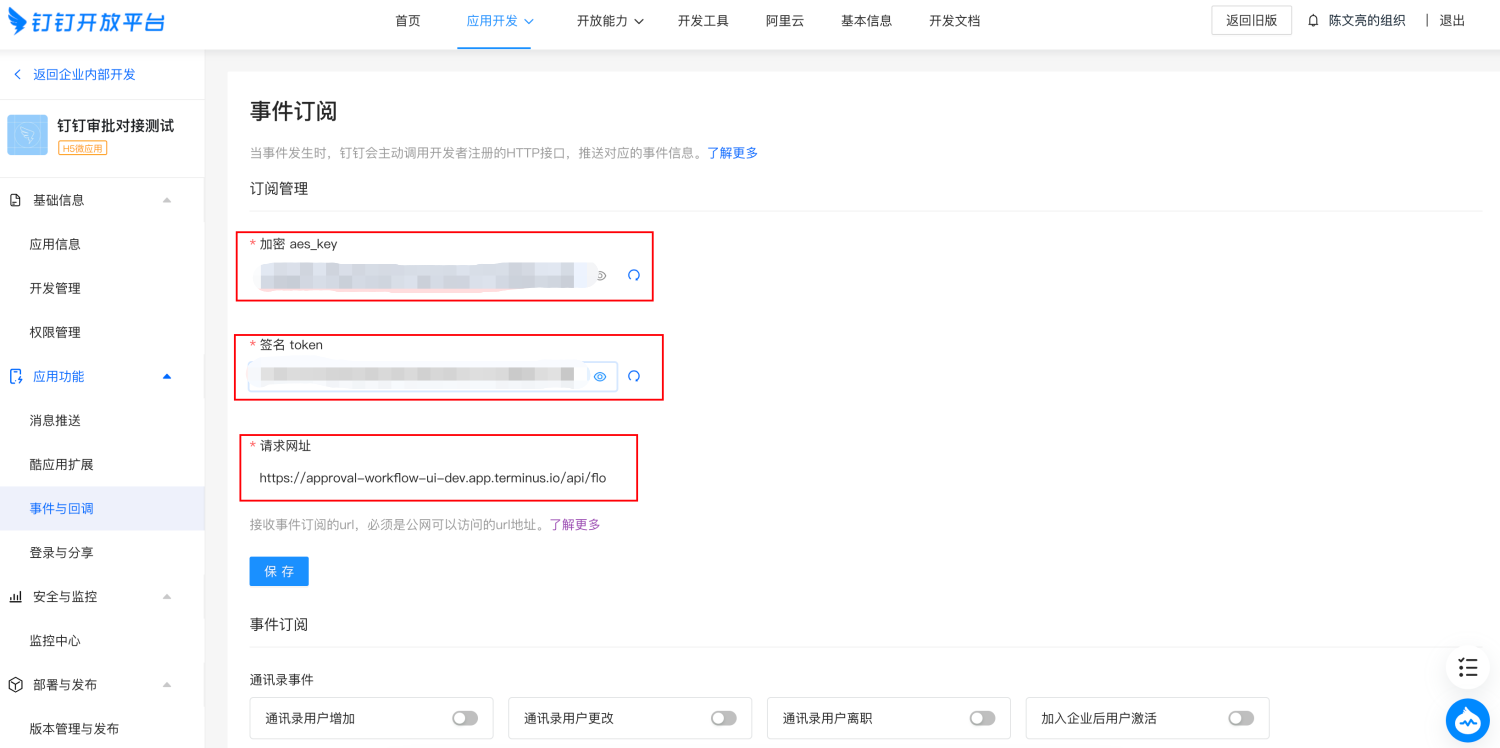Collapse the 部署与发布 section
This screenshot has height=748, width=1500.
(167, 685)
